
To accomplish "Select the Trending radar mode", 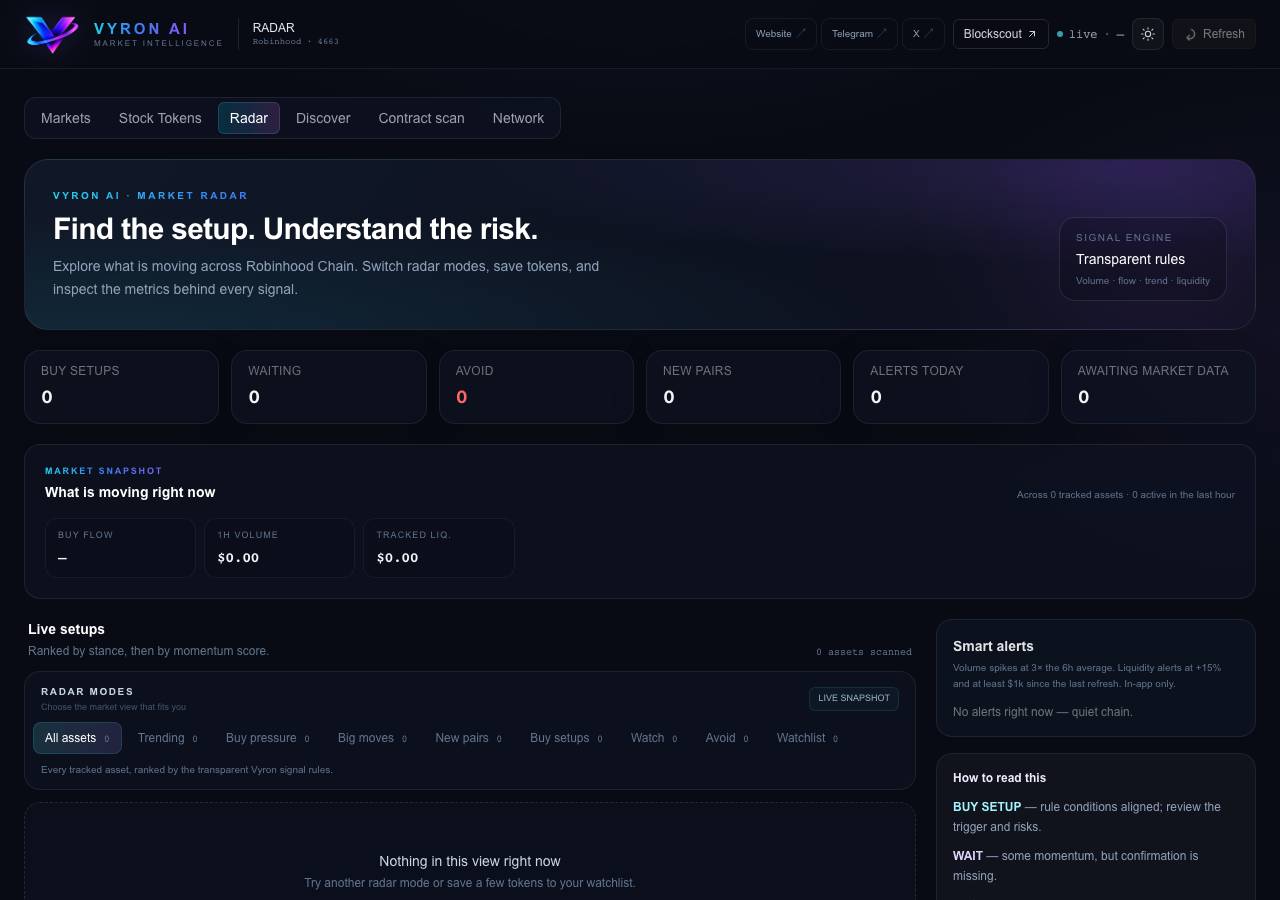I will [x=167, y=738].
